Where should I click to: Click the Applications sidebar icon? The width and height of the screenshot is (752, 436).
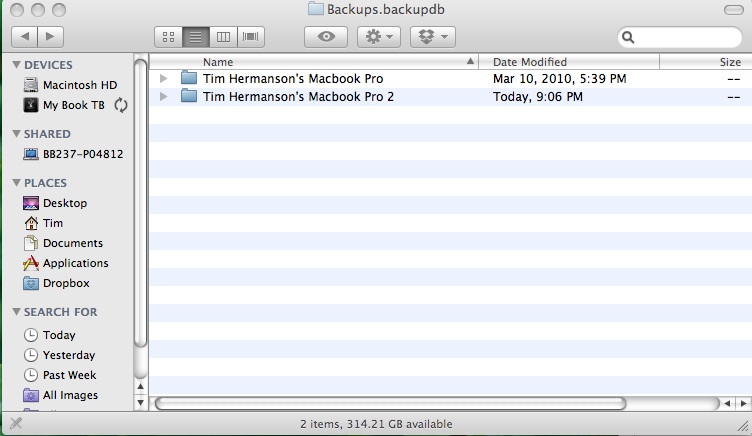pyautogui.click(x=31, y=263)
